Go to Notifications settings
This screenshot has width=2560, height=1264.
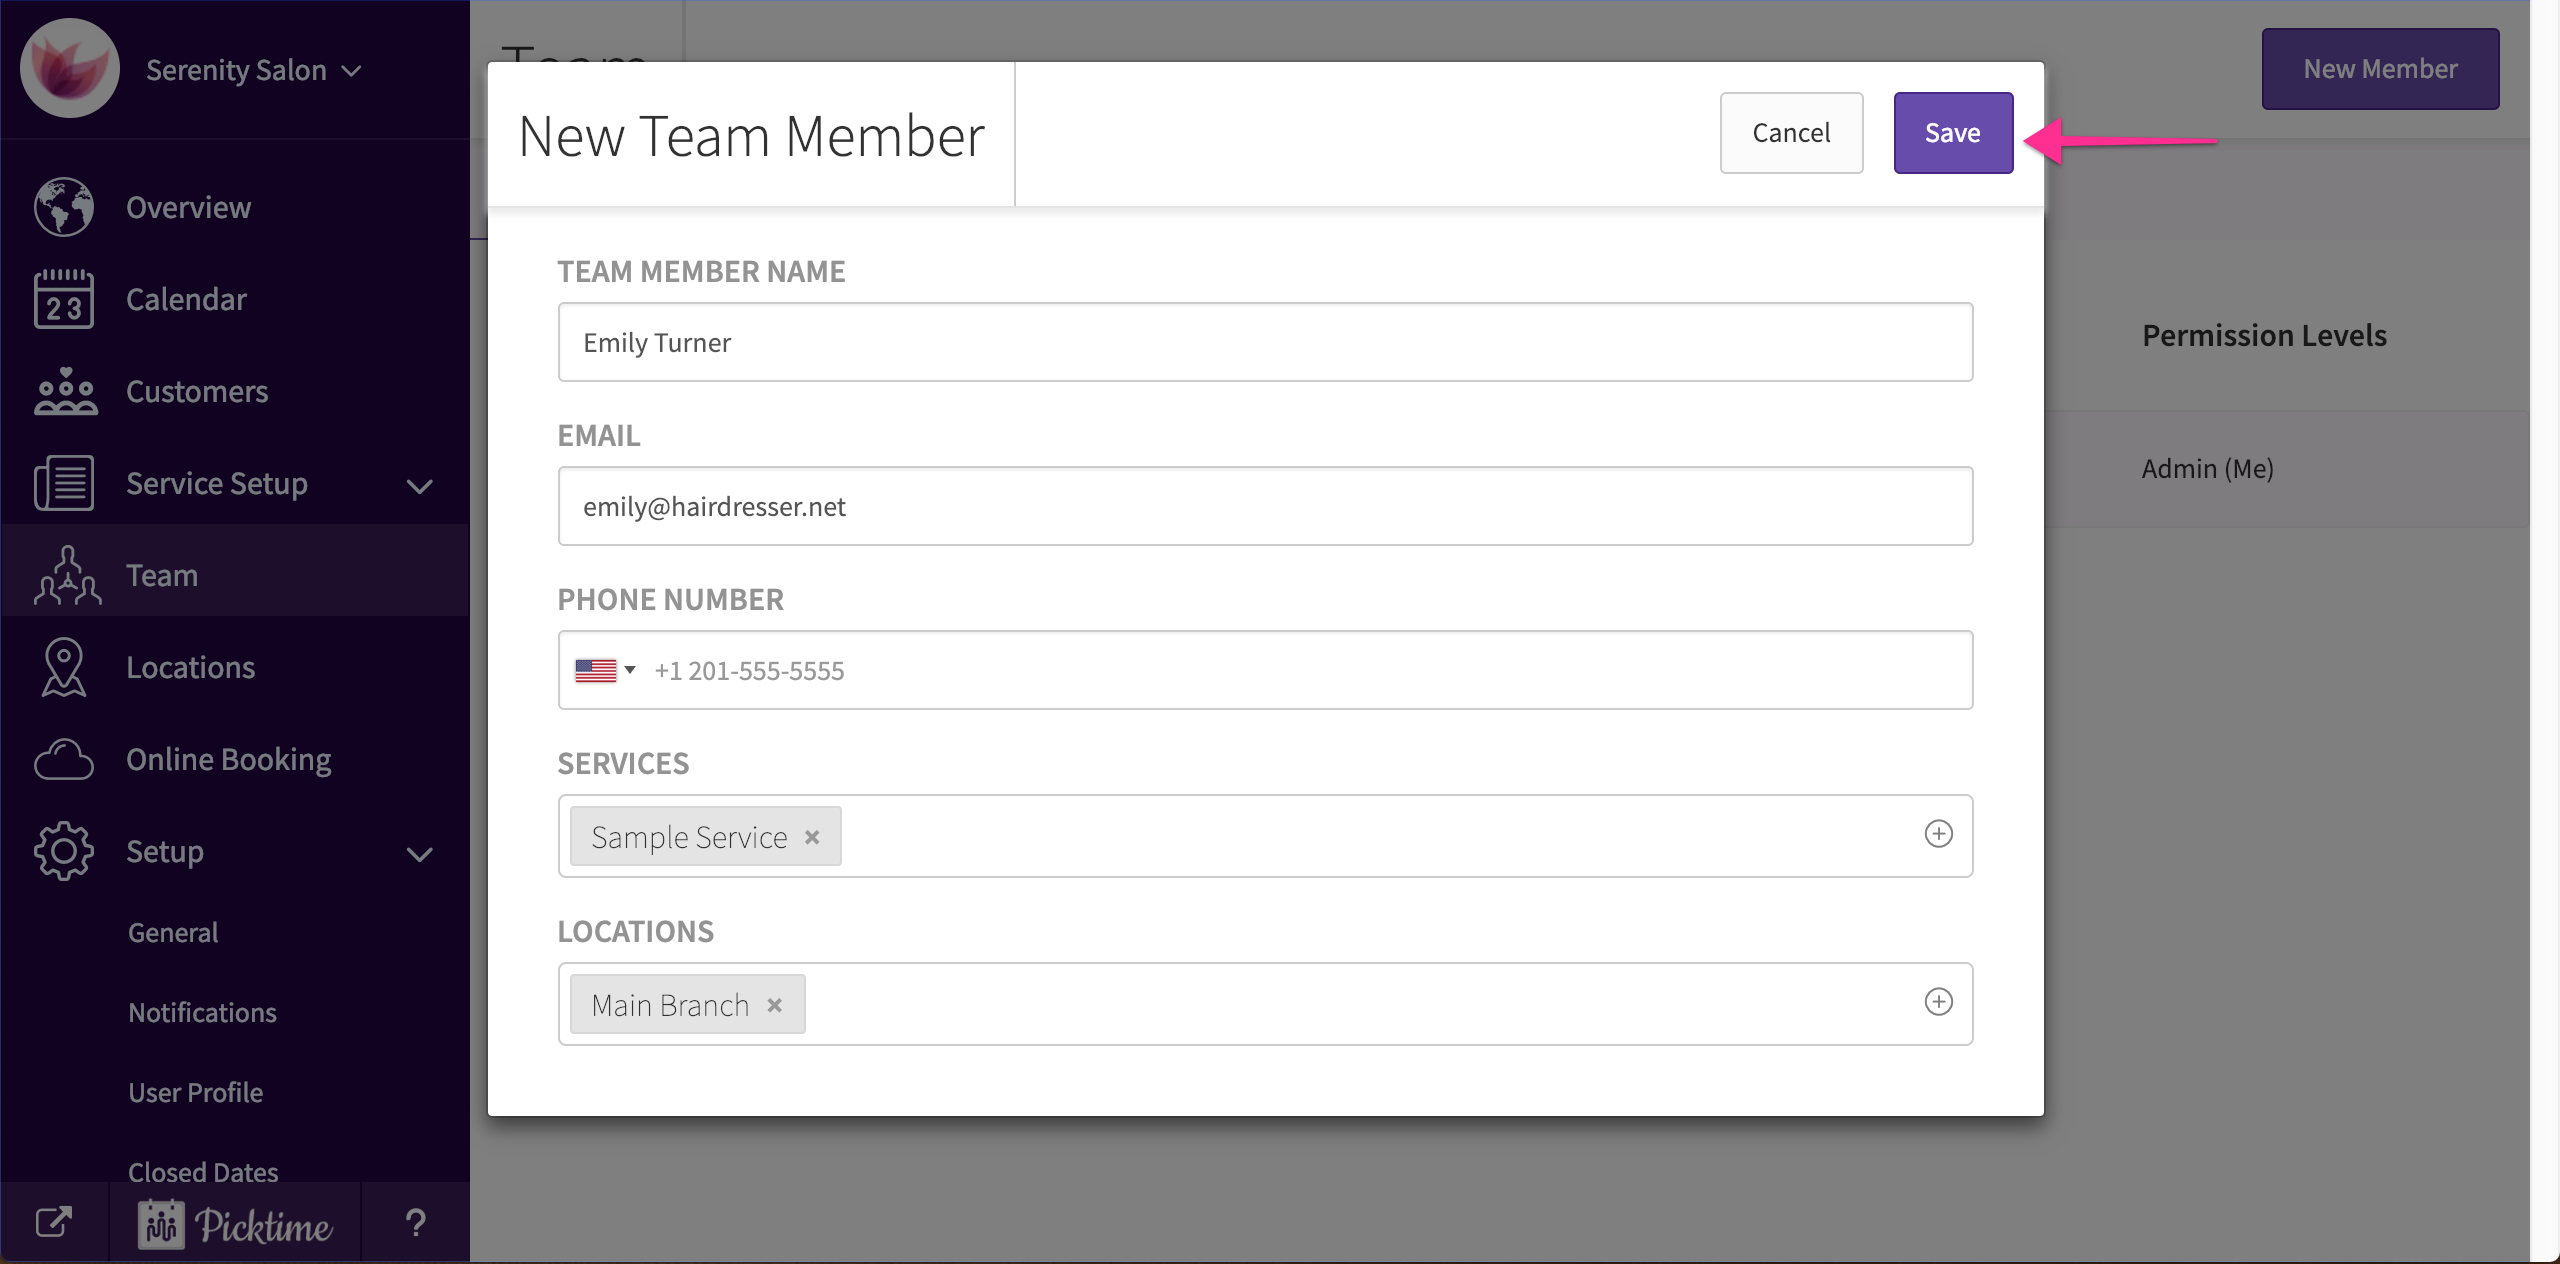(x=202, y=1012)
